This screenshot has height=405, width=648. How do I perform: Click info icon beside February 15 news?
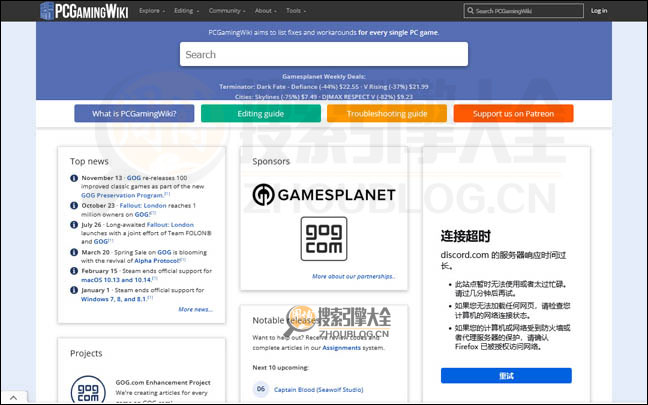pyautogui.click(x=74, y=271)
